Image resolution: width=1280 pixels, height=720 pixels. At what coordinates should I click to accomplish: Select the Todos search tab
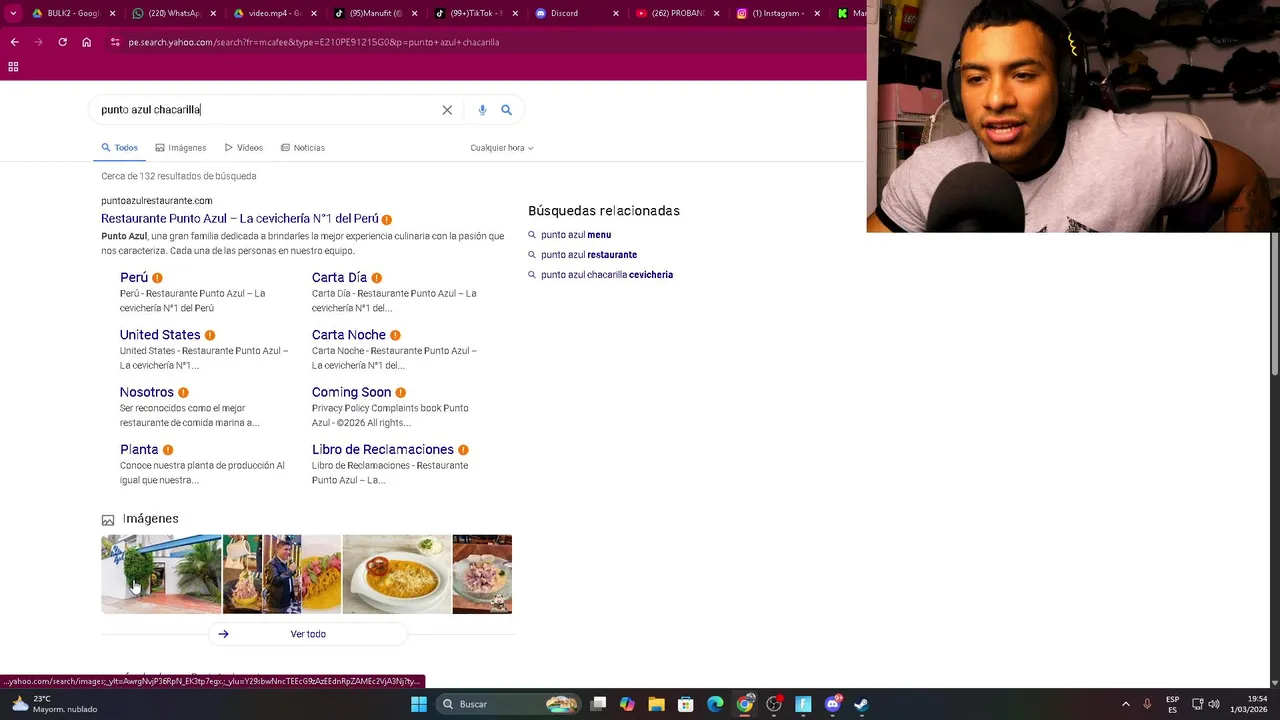click(119, 148)
